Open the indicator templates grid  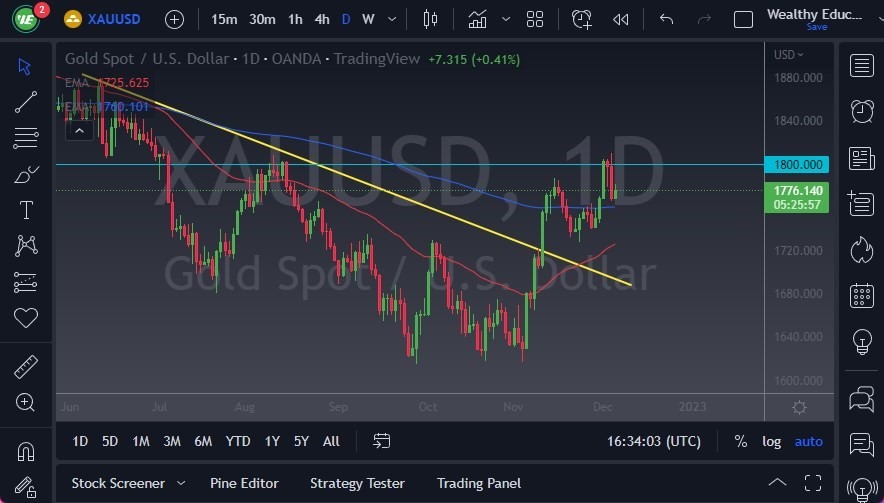coord(534,19)
